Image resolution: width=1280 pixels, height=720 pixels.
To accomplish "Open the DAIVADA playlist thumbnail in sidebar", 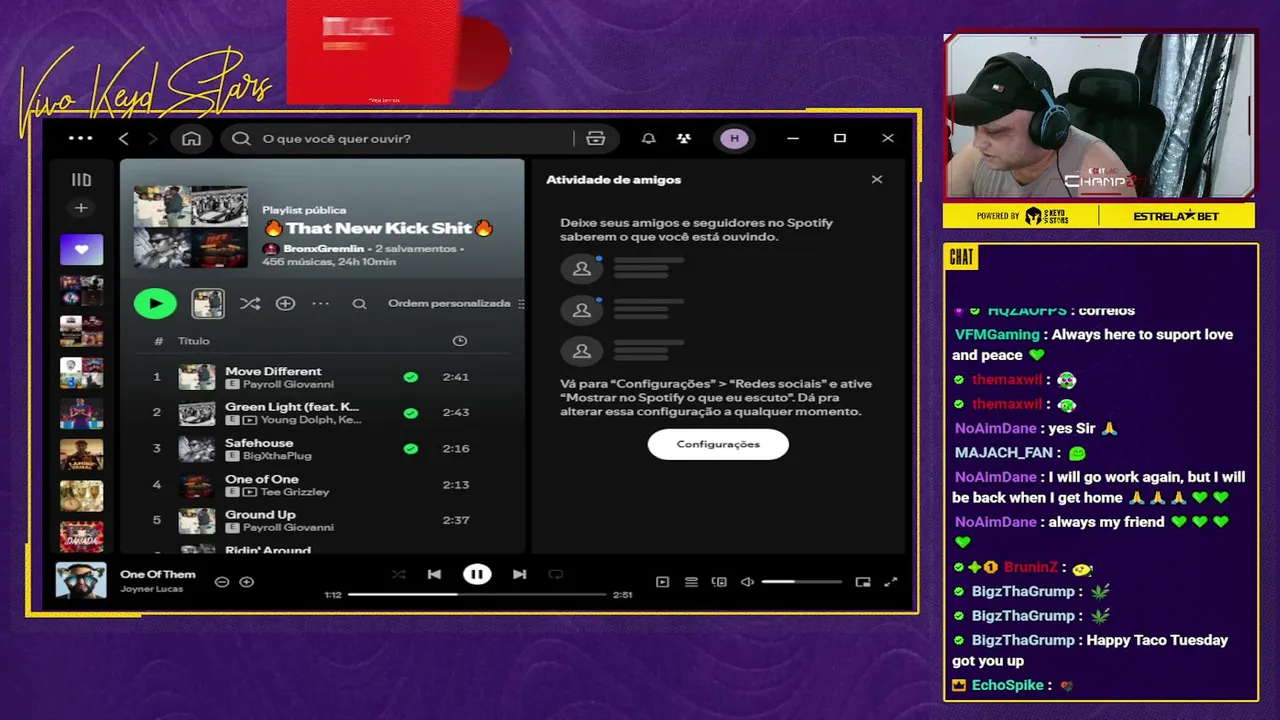I will pyautogui.click(x=81, y=537).
